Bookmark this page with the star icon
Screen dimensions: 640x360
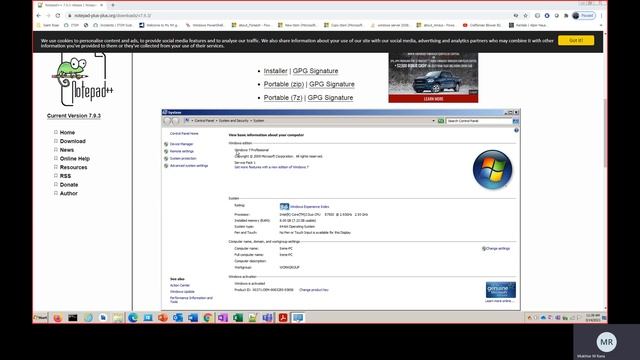coord(525,16)
